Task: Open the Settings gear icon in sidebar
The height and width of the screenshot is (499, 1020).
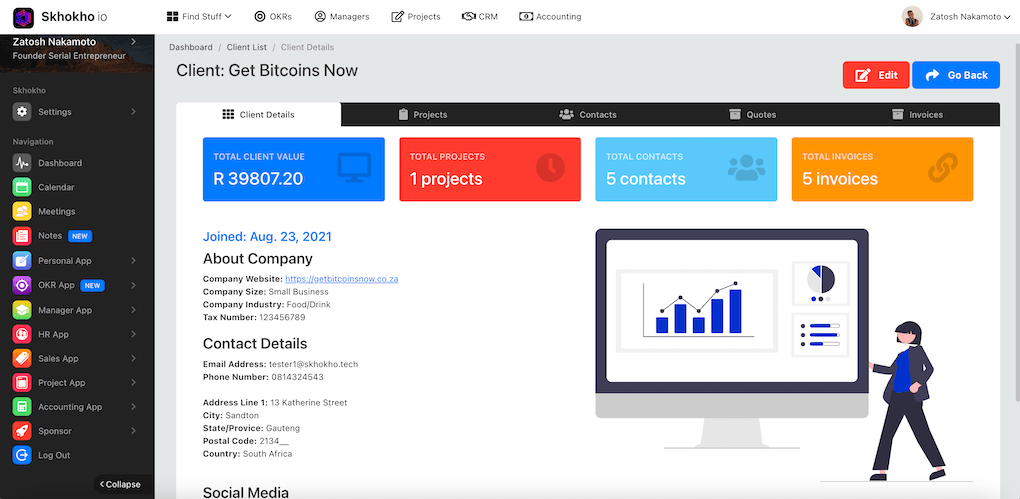Action: pyautogui.click(x=22, y=112)
